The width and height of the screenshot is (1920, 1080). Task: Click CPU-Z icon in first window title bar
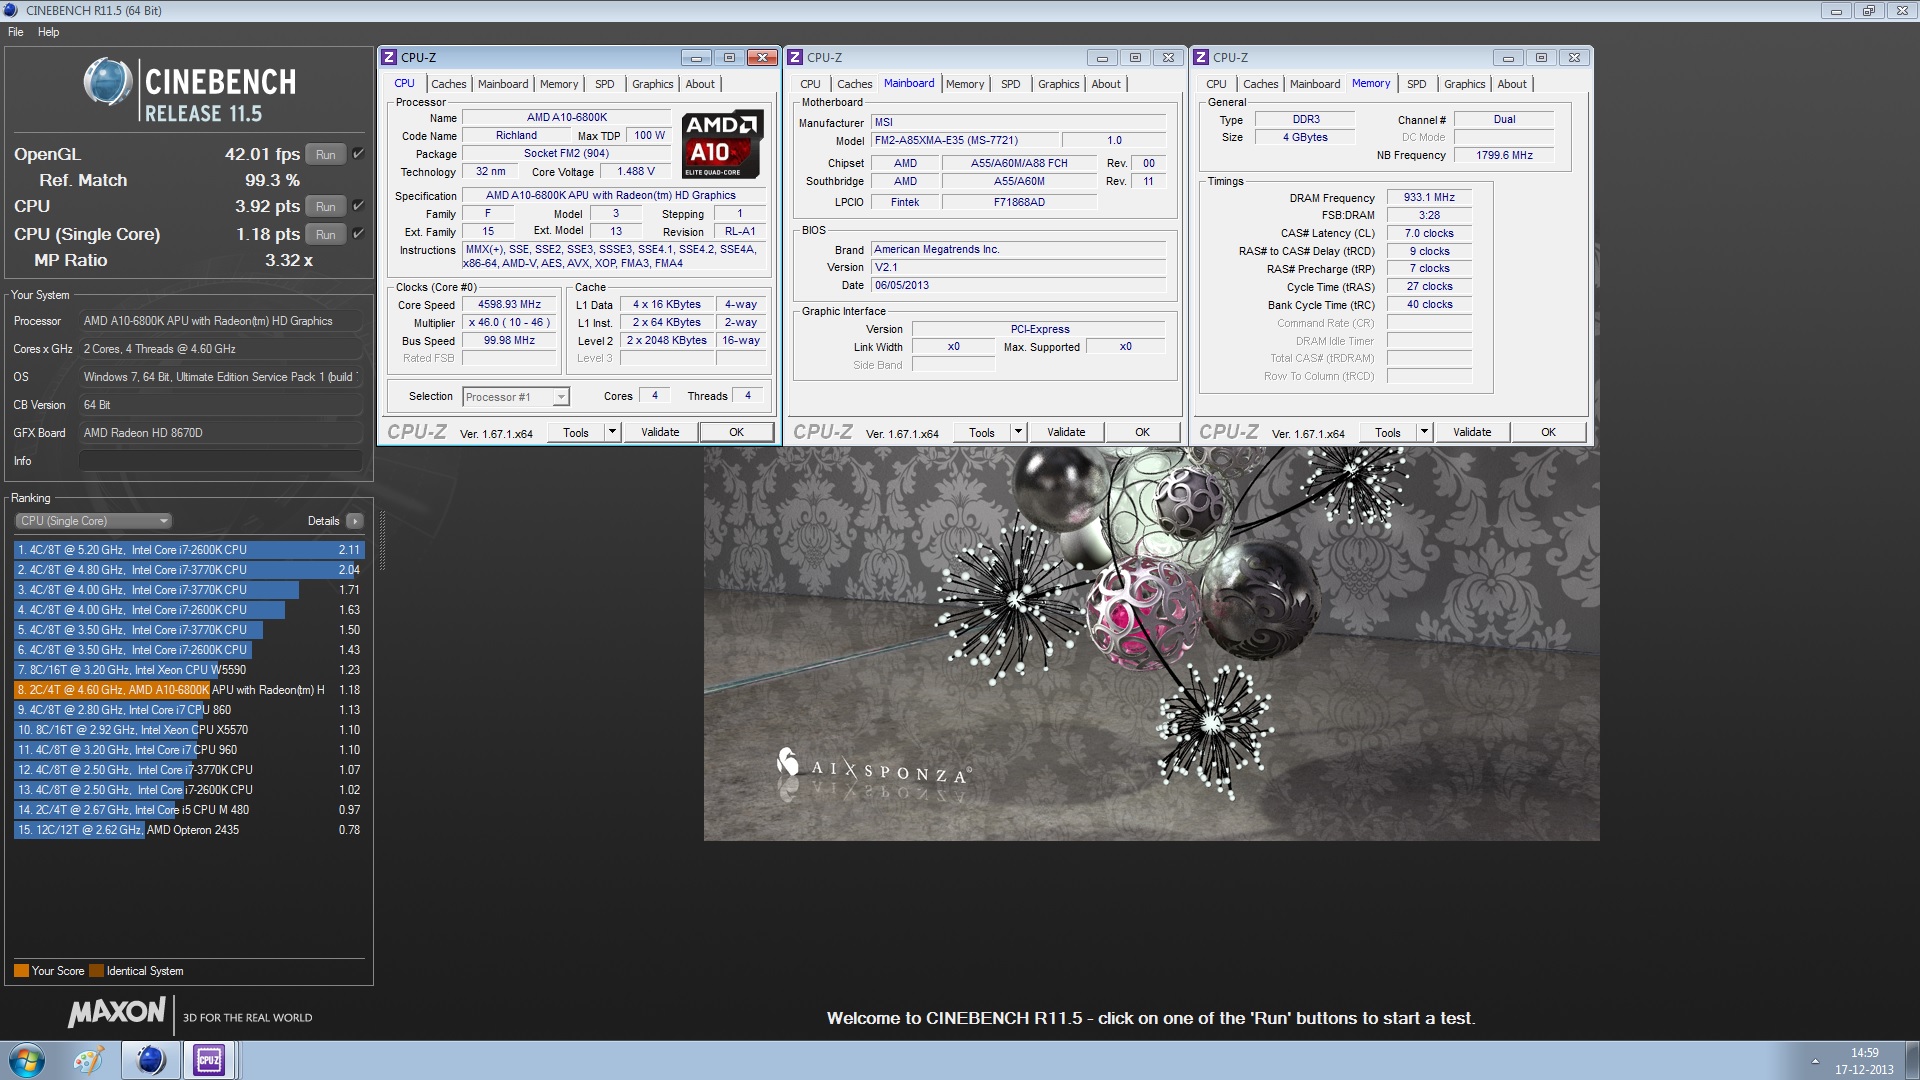click(389, 58)
